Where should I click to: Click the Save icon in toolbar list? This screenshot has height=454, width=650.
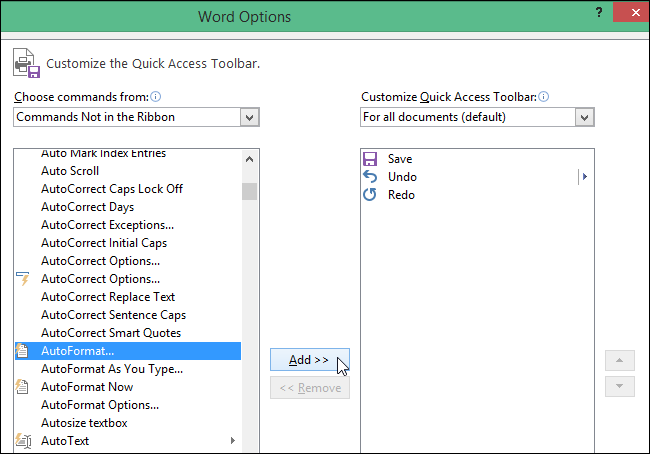[x=370, y=159]
